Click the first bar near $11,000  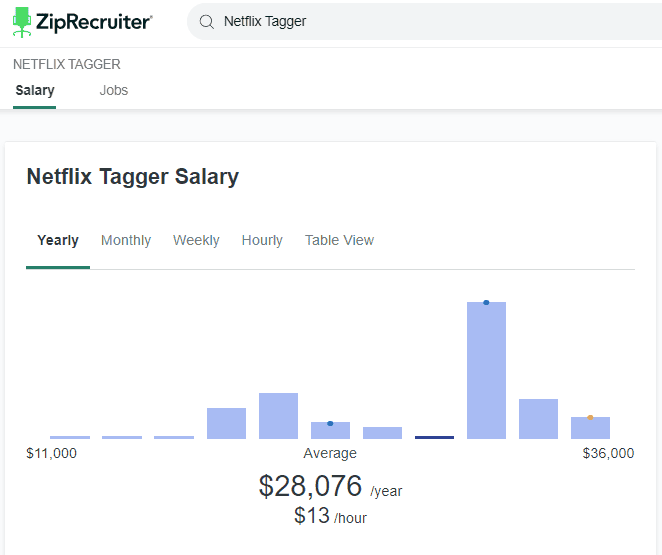pyautogui.click(x=70, y=437)
